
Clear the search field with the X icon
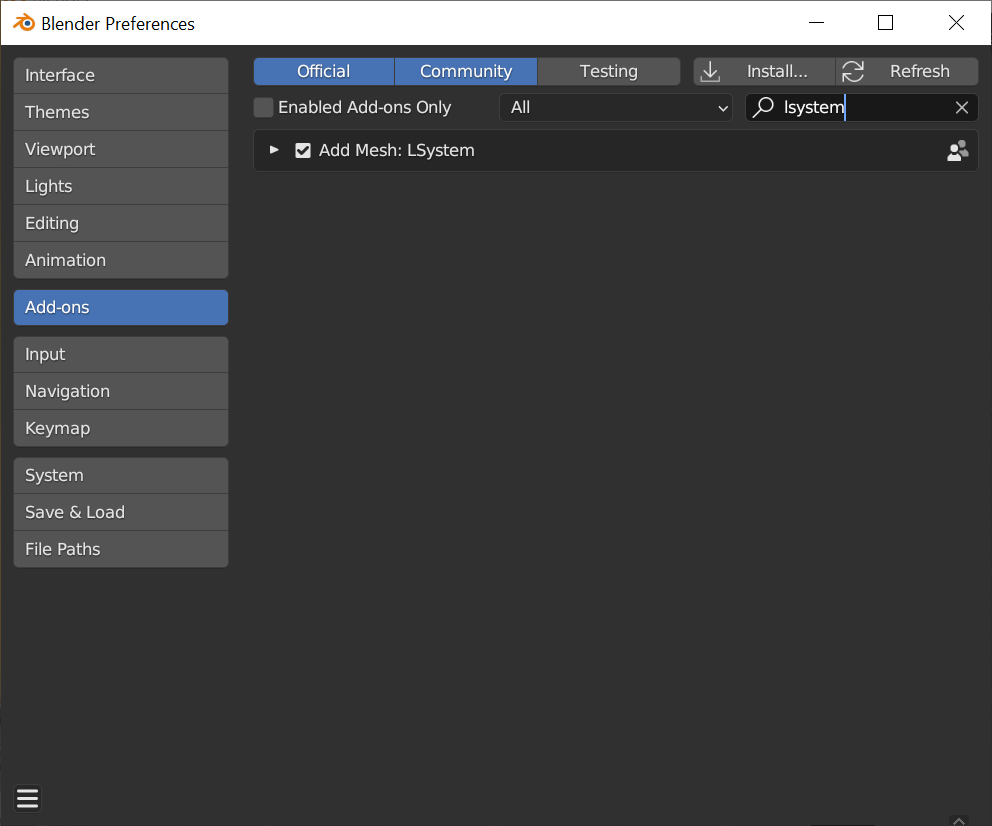pos(961,107)
